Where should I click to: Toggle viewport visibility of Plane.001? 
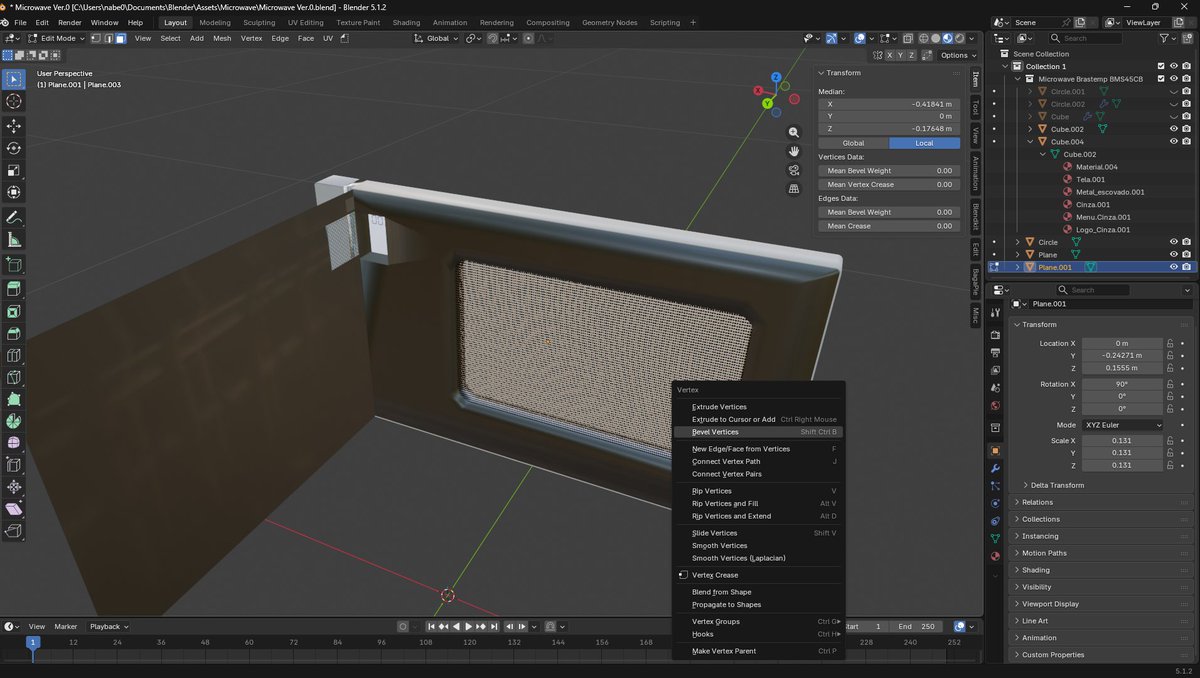click(1174, 267)
